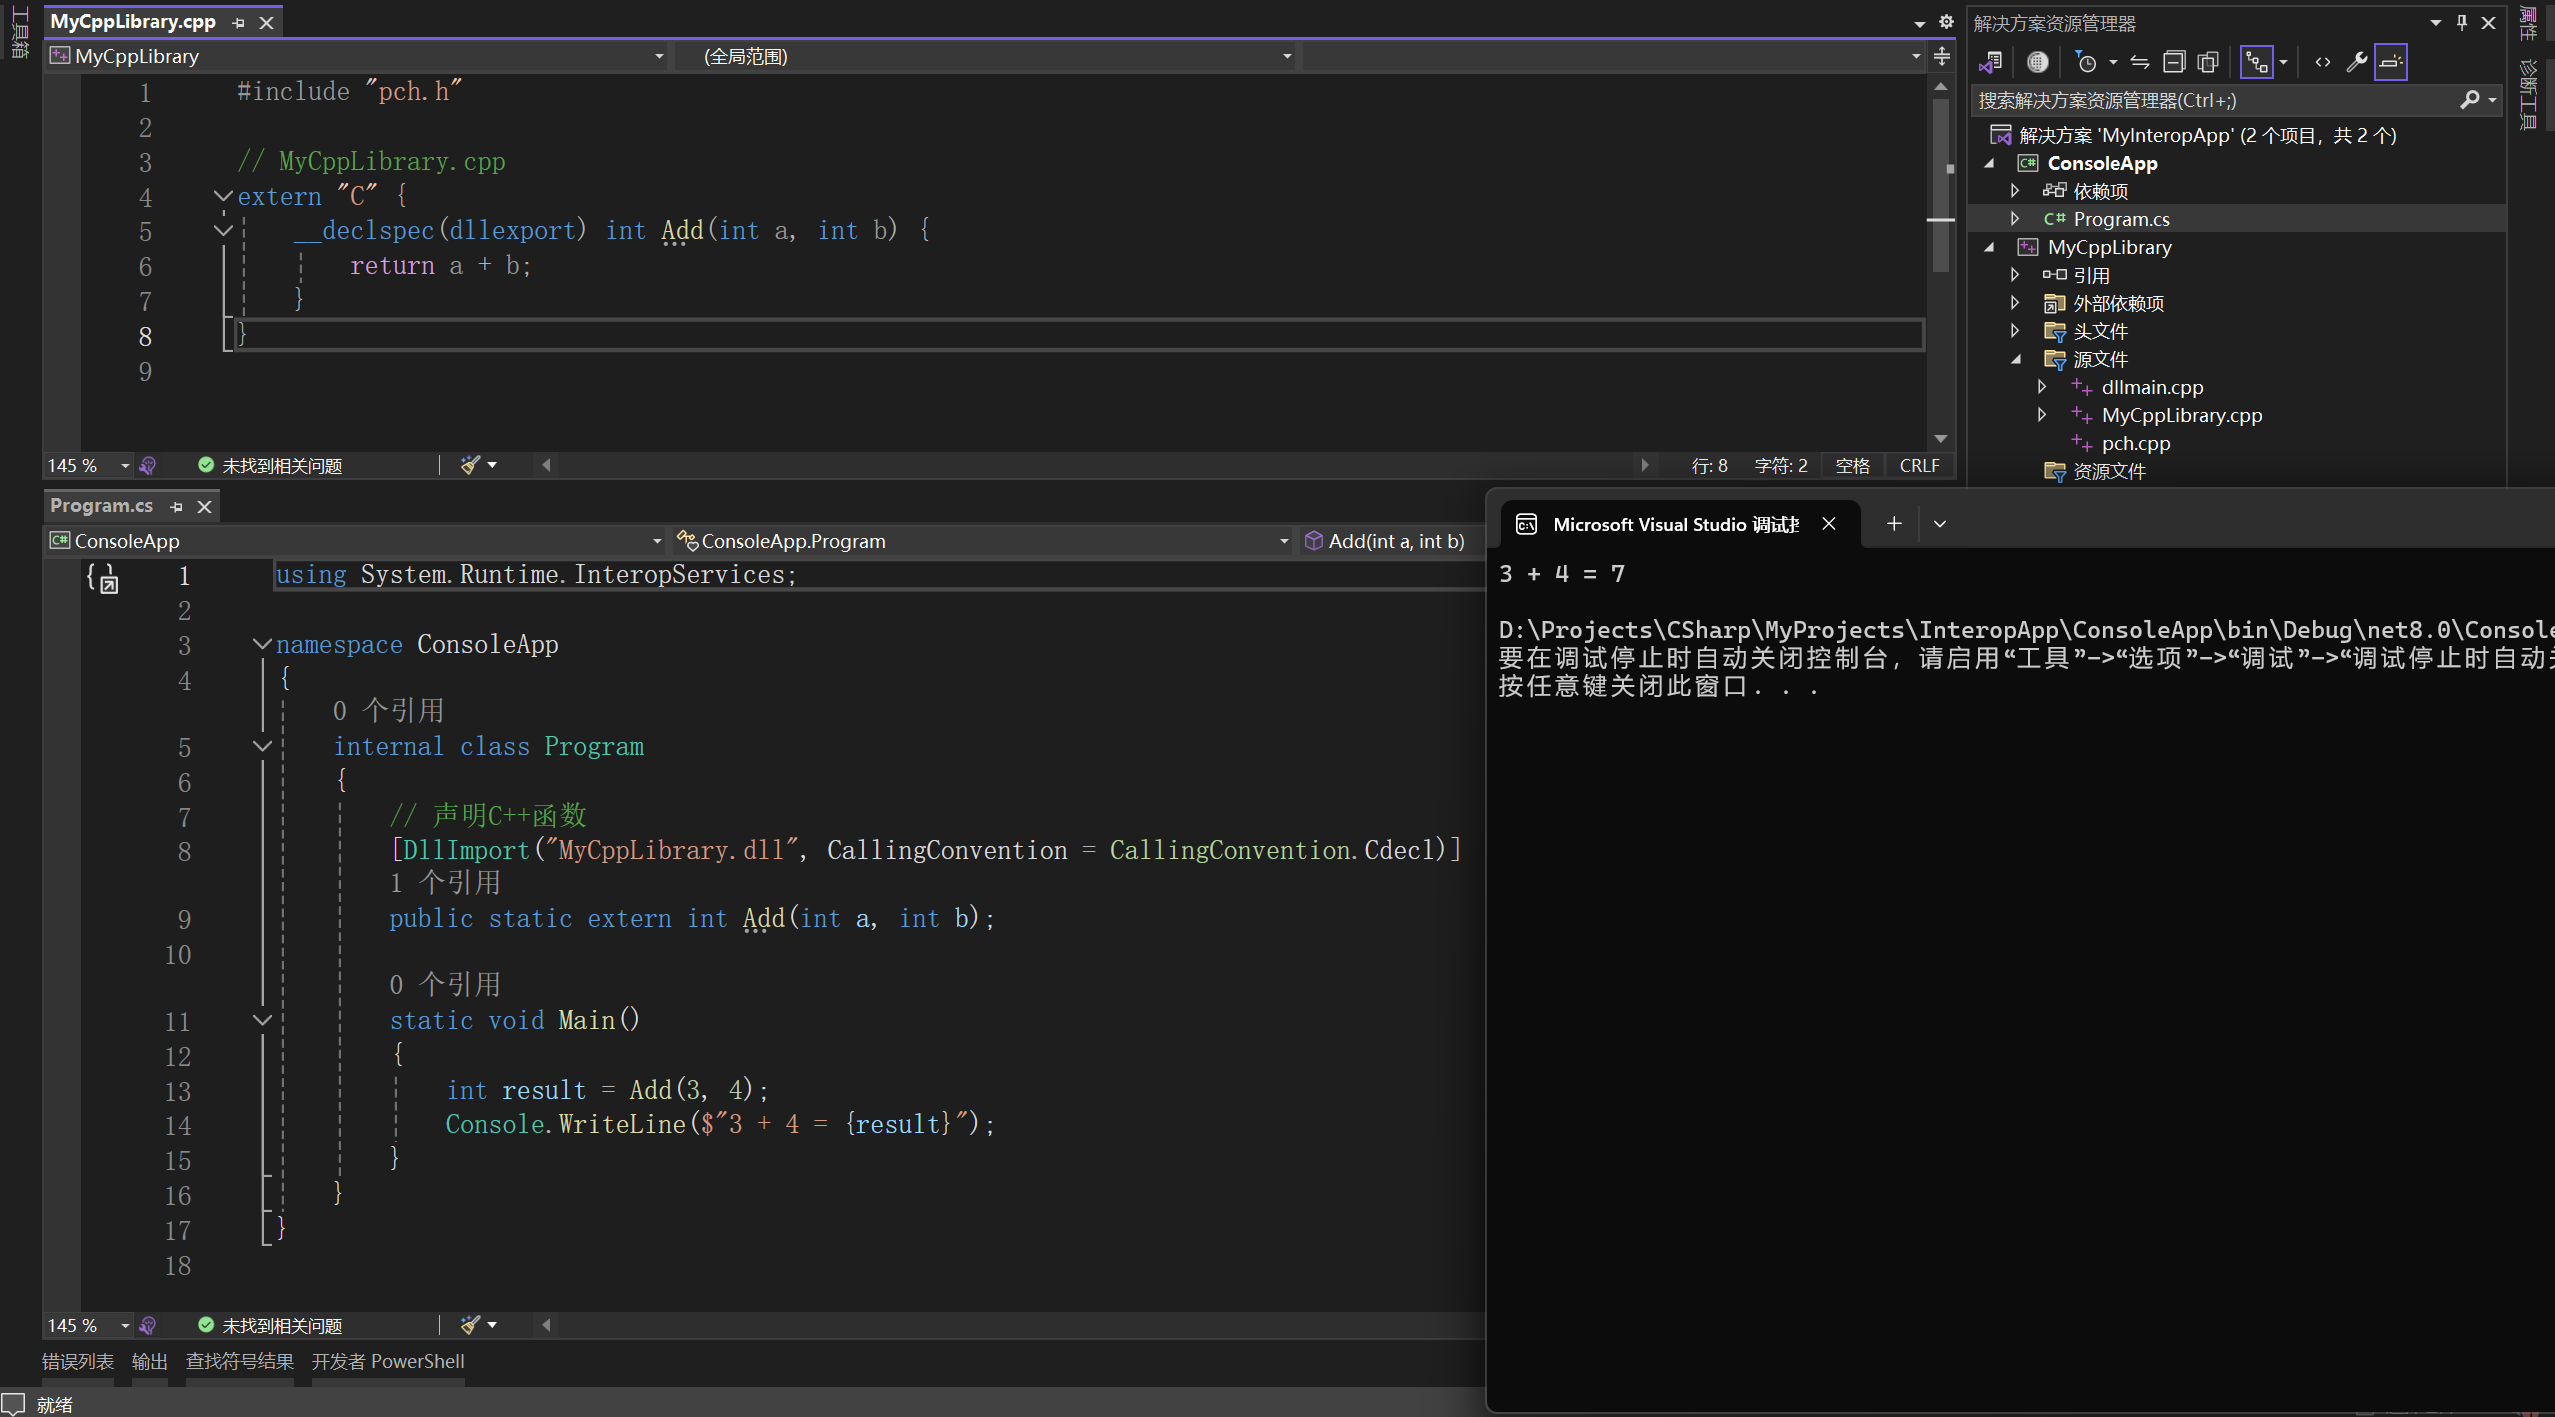Collapse the ConsoleApp project node

(x=1989, y=163)
